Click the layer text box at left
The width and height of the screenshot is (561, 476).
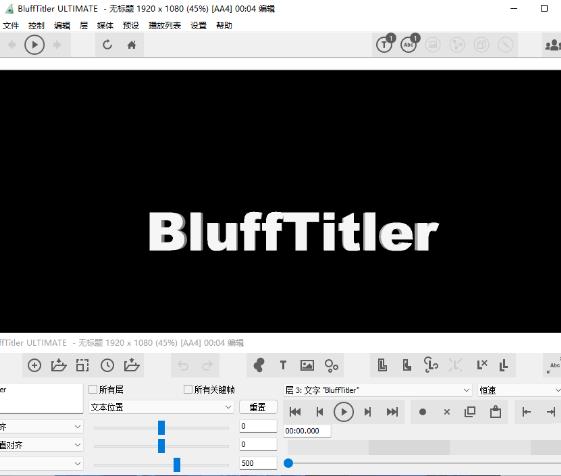coord(41,398)
